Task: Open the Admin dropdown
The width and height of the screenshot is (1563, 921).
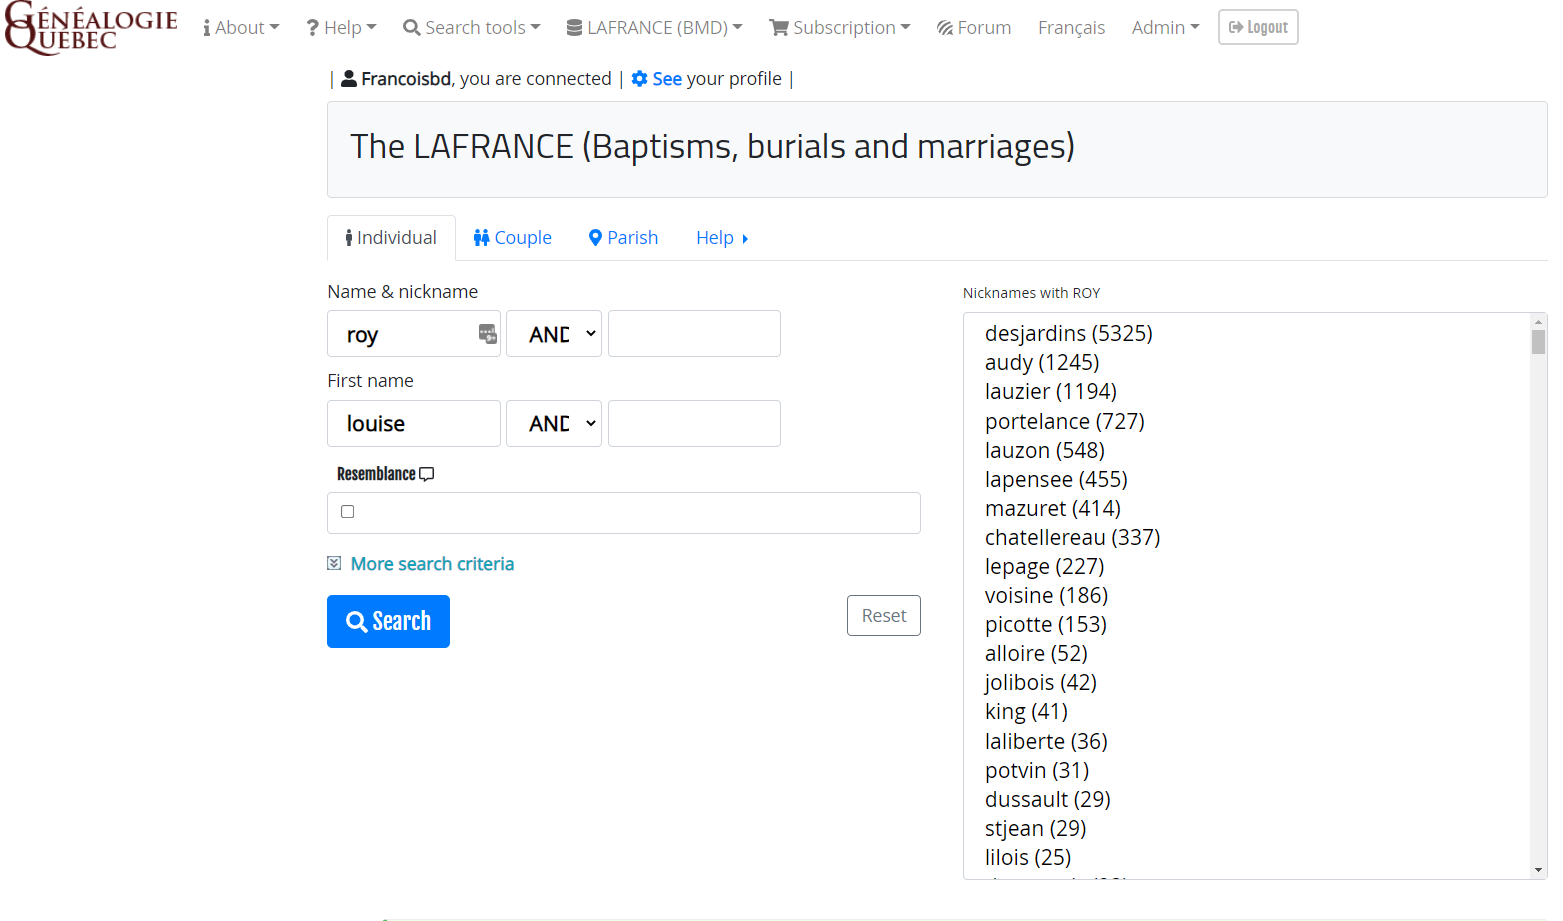Action: (1165, 28)
